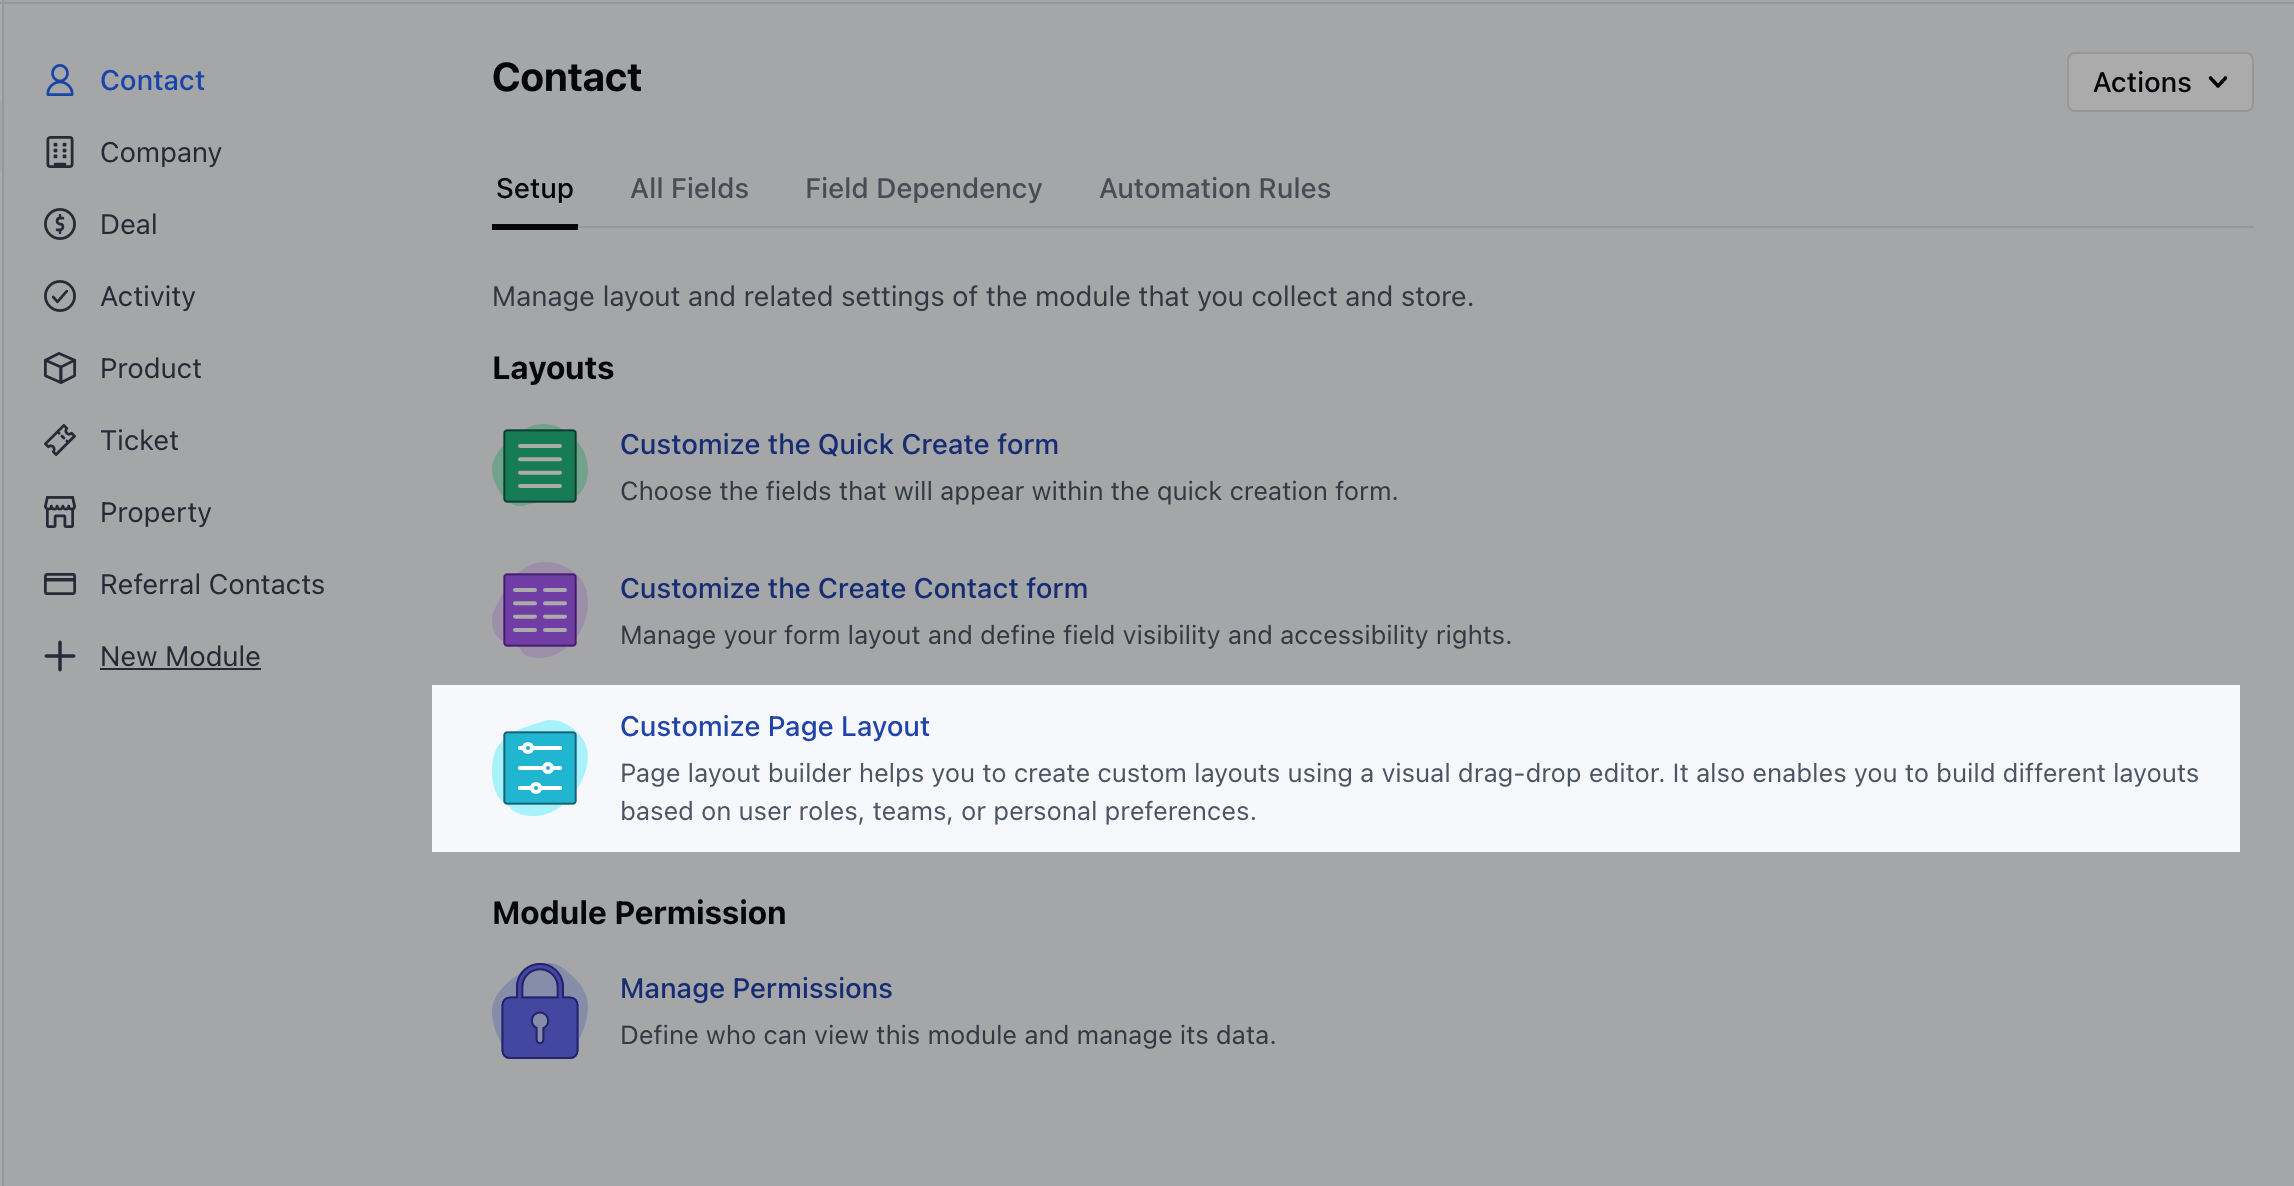Click the plus icon beside New Module
This screenshot has height=1186, width=2294.
(x=60, y=656)
